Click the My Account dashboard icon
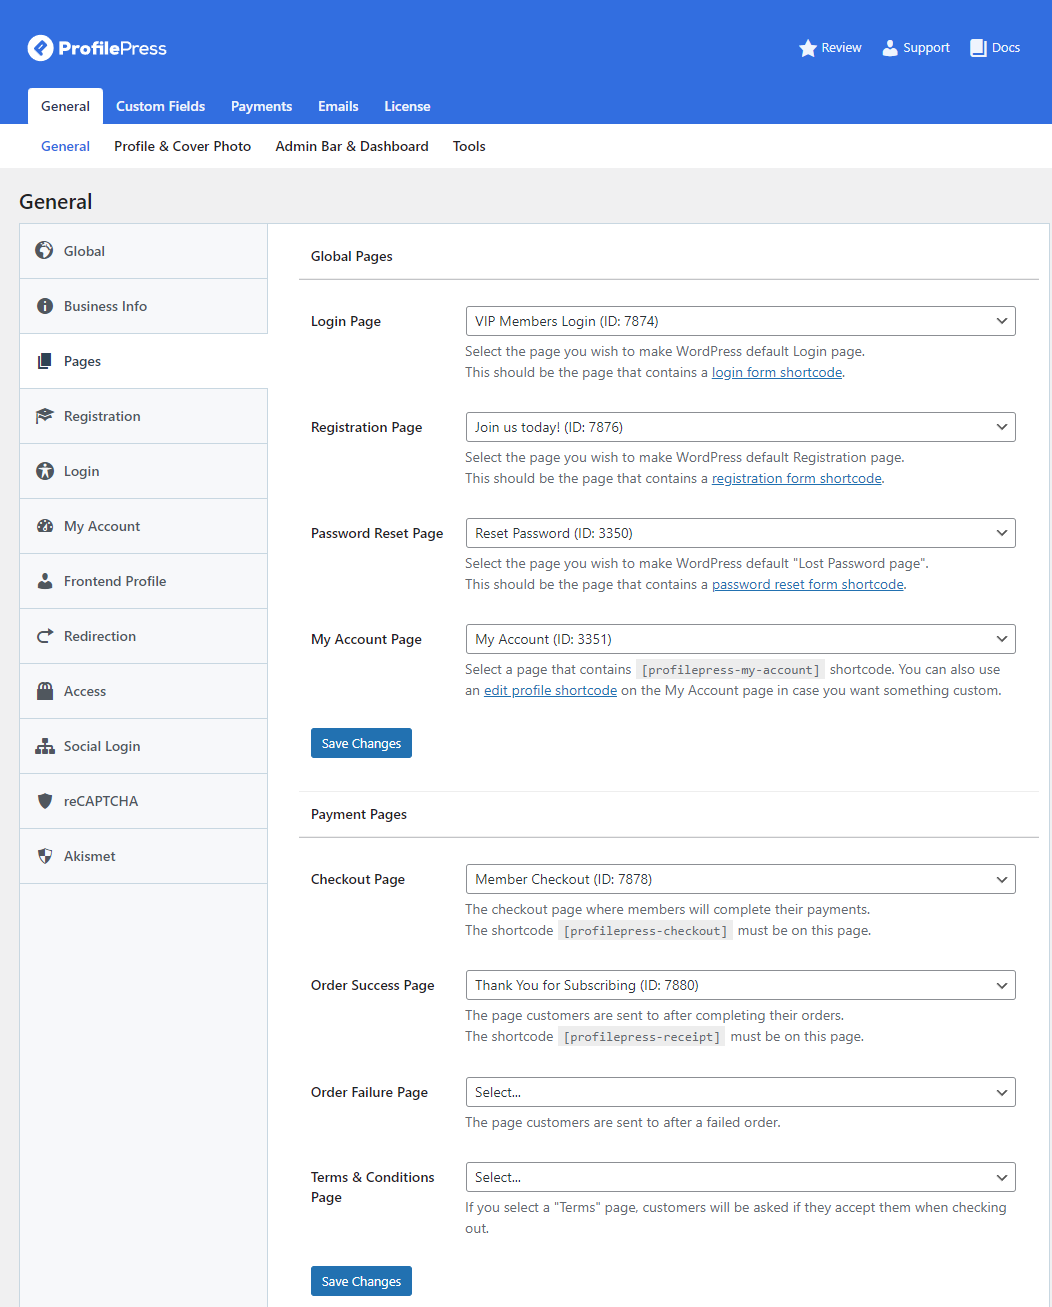 44,526
